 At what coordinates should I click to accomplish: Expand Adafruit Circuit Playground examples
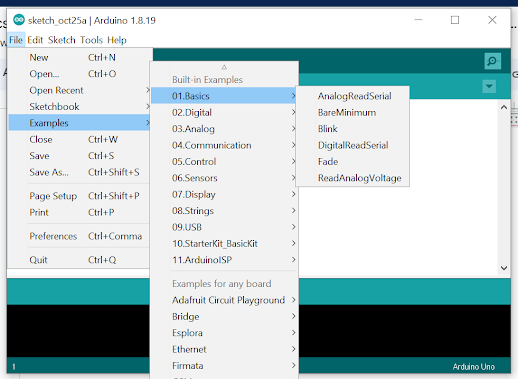(224, 300)
